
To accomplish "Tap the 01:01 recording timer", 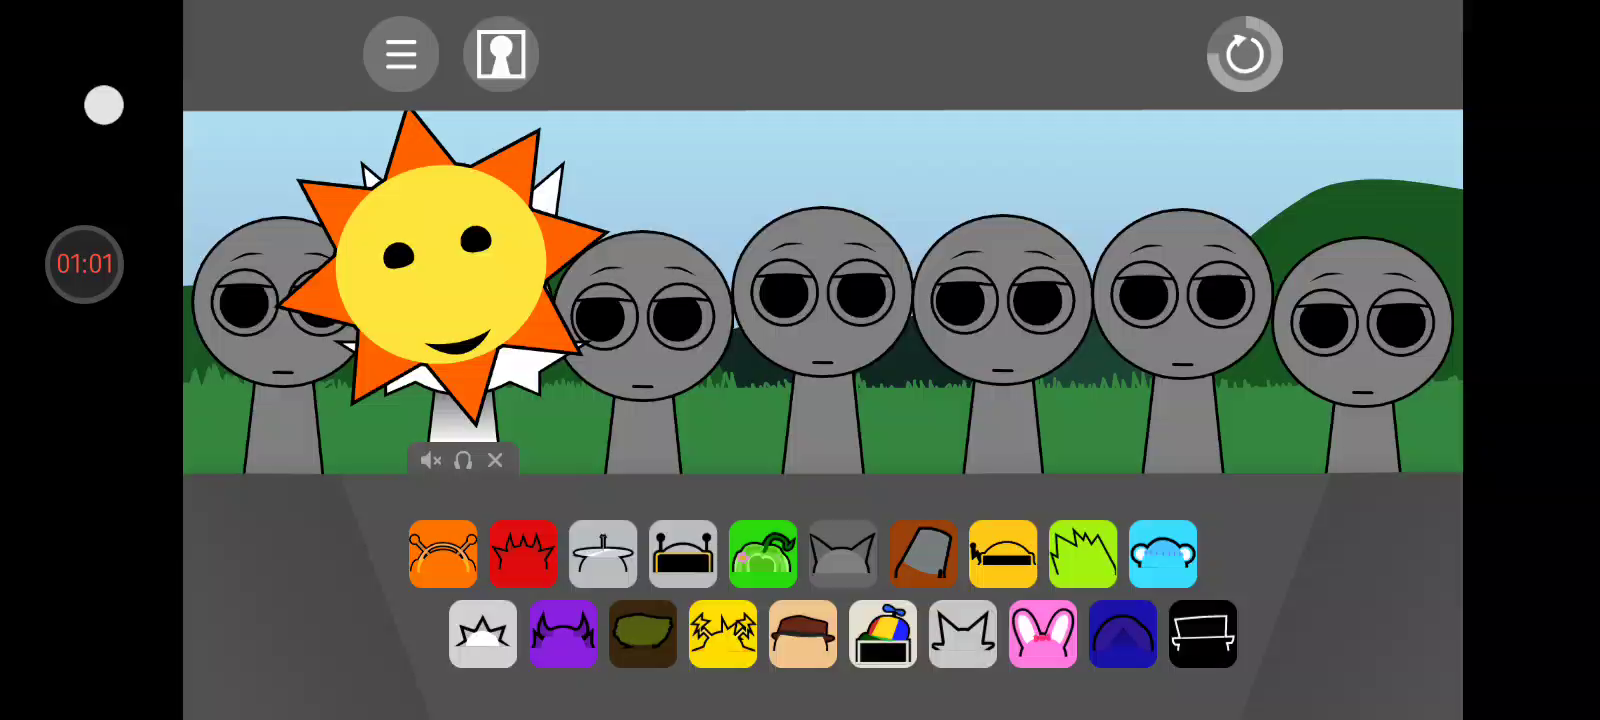I will coord(85,264).
